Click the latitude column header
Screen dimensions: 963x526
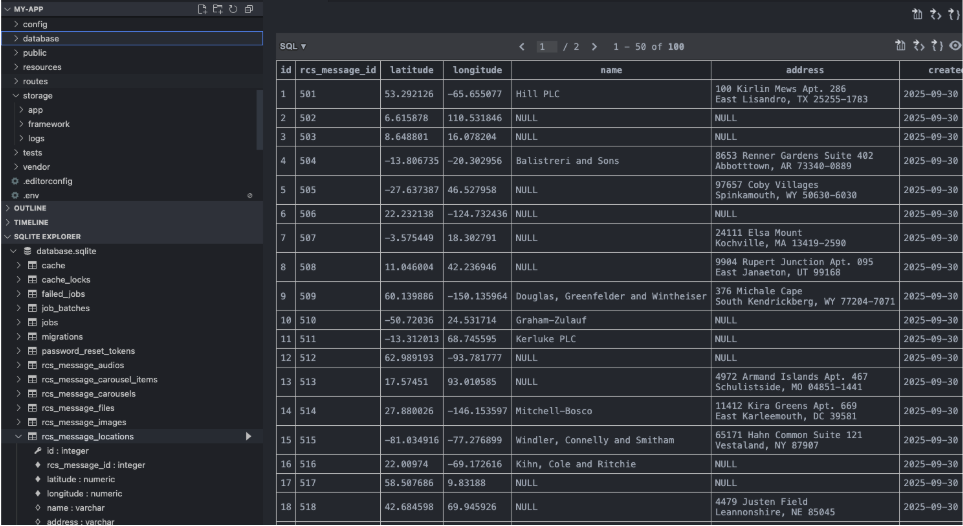coord(411,70)
